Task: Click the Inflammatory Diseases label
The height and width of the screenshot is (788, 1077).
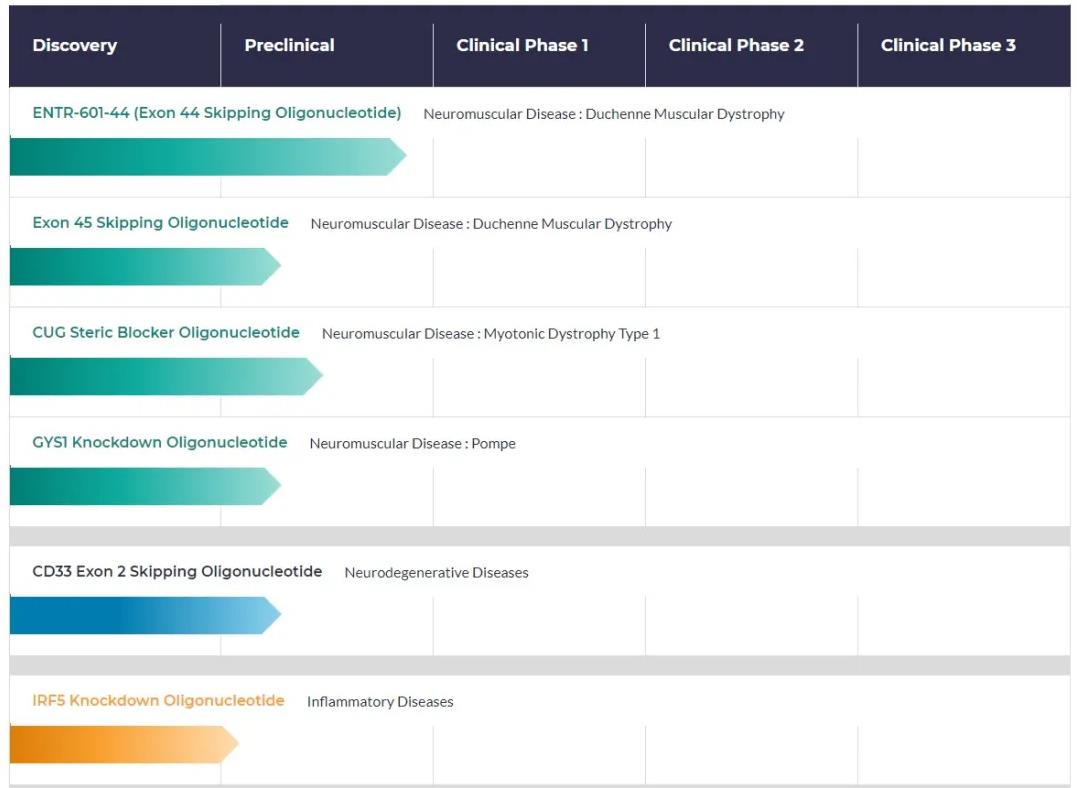Action: pyautogui.click(x=380, y=702)
